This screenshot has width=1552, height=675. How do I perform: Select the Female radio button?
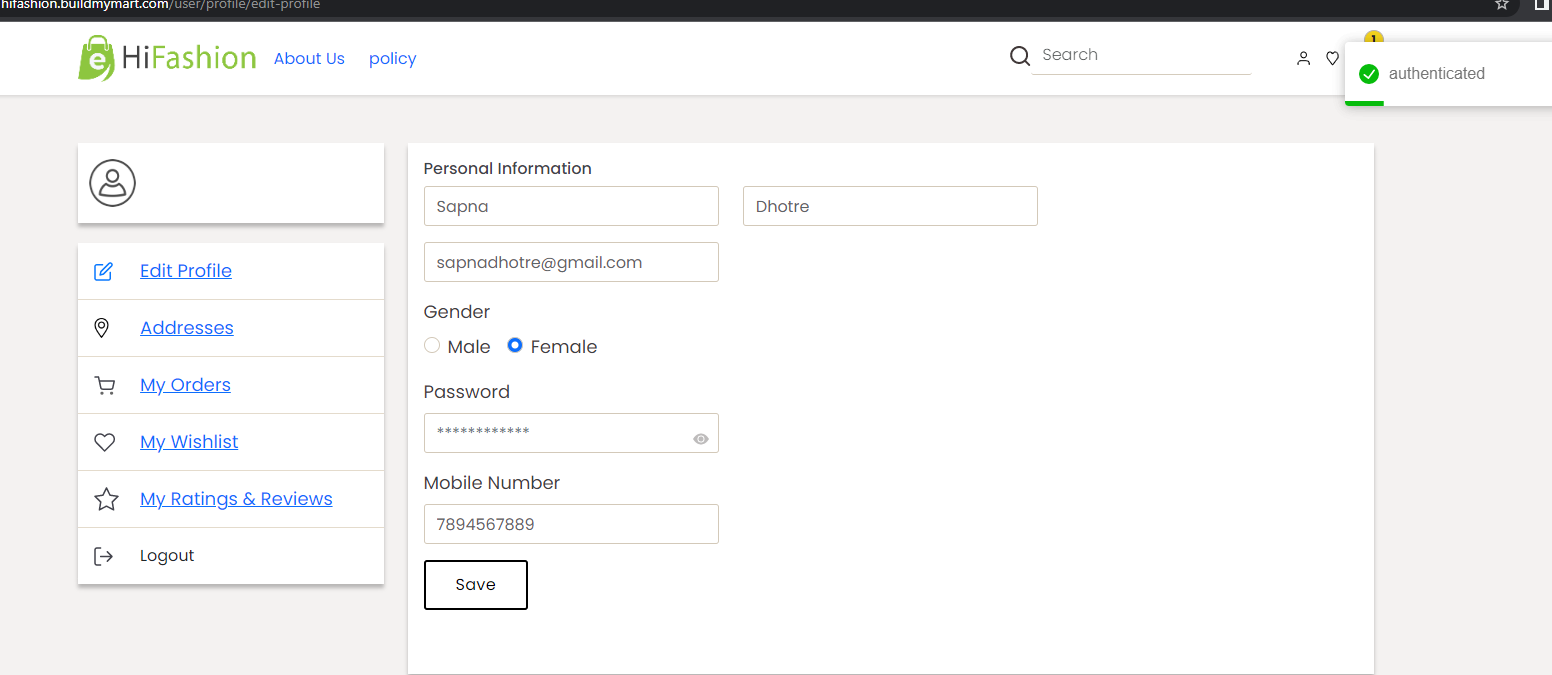coord(515,345)
